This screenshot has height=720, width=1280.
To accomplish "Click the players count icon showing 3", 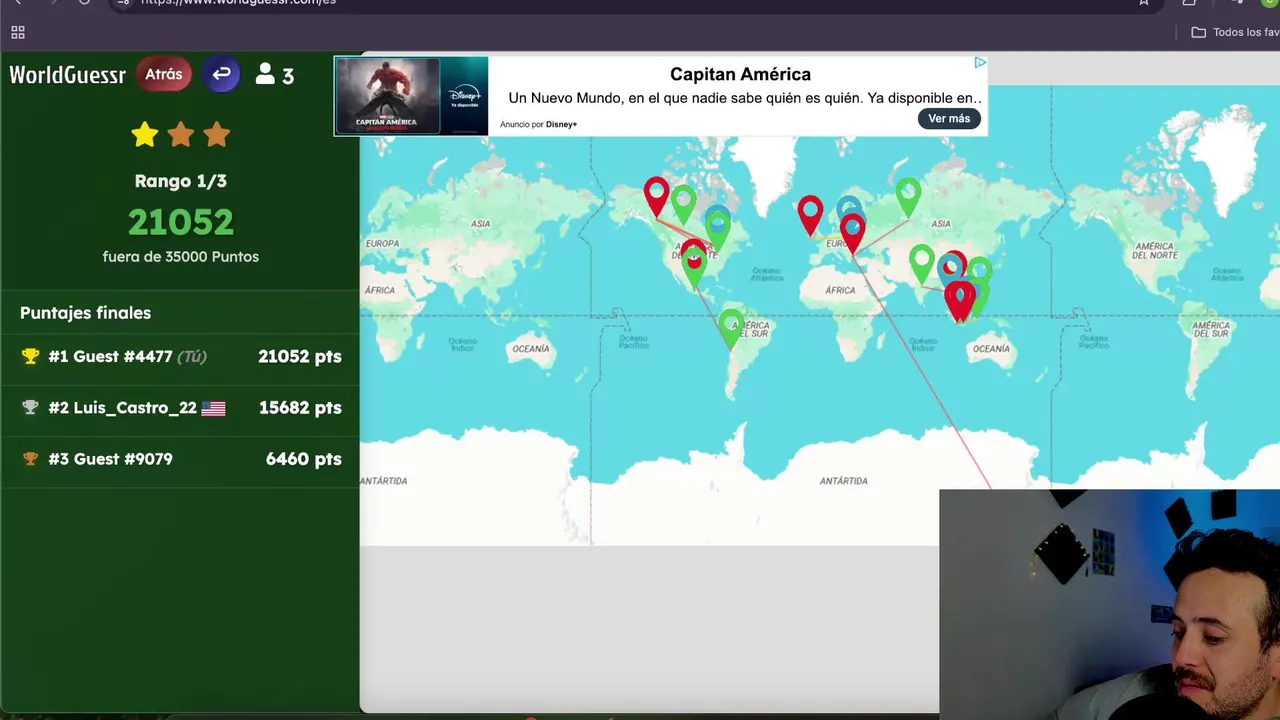I will tap(274, 75).
